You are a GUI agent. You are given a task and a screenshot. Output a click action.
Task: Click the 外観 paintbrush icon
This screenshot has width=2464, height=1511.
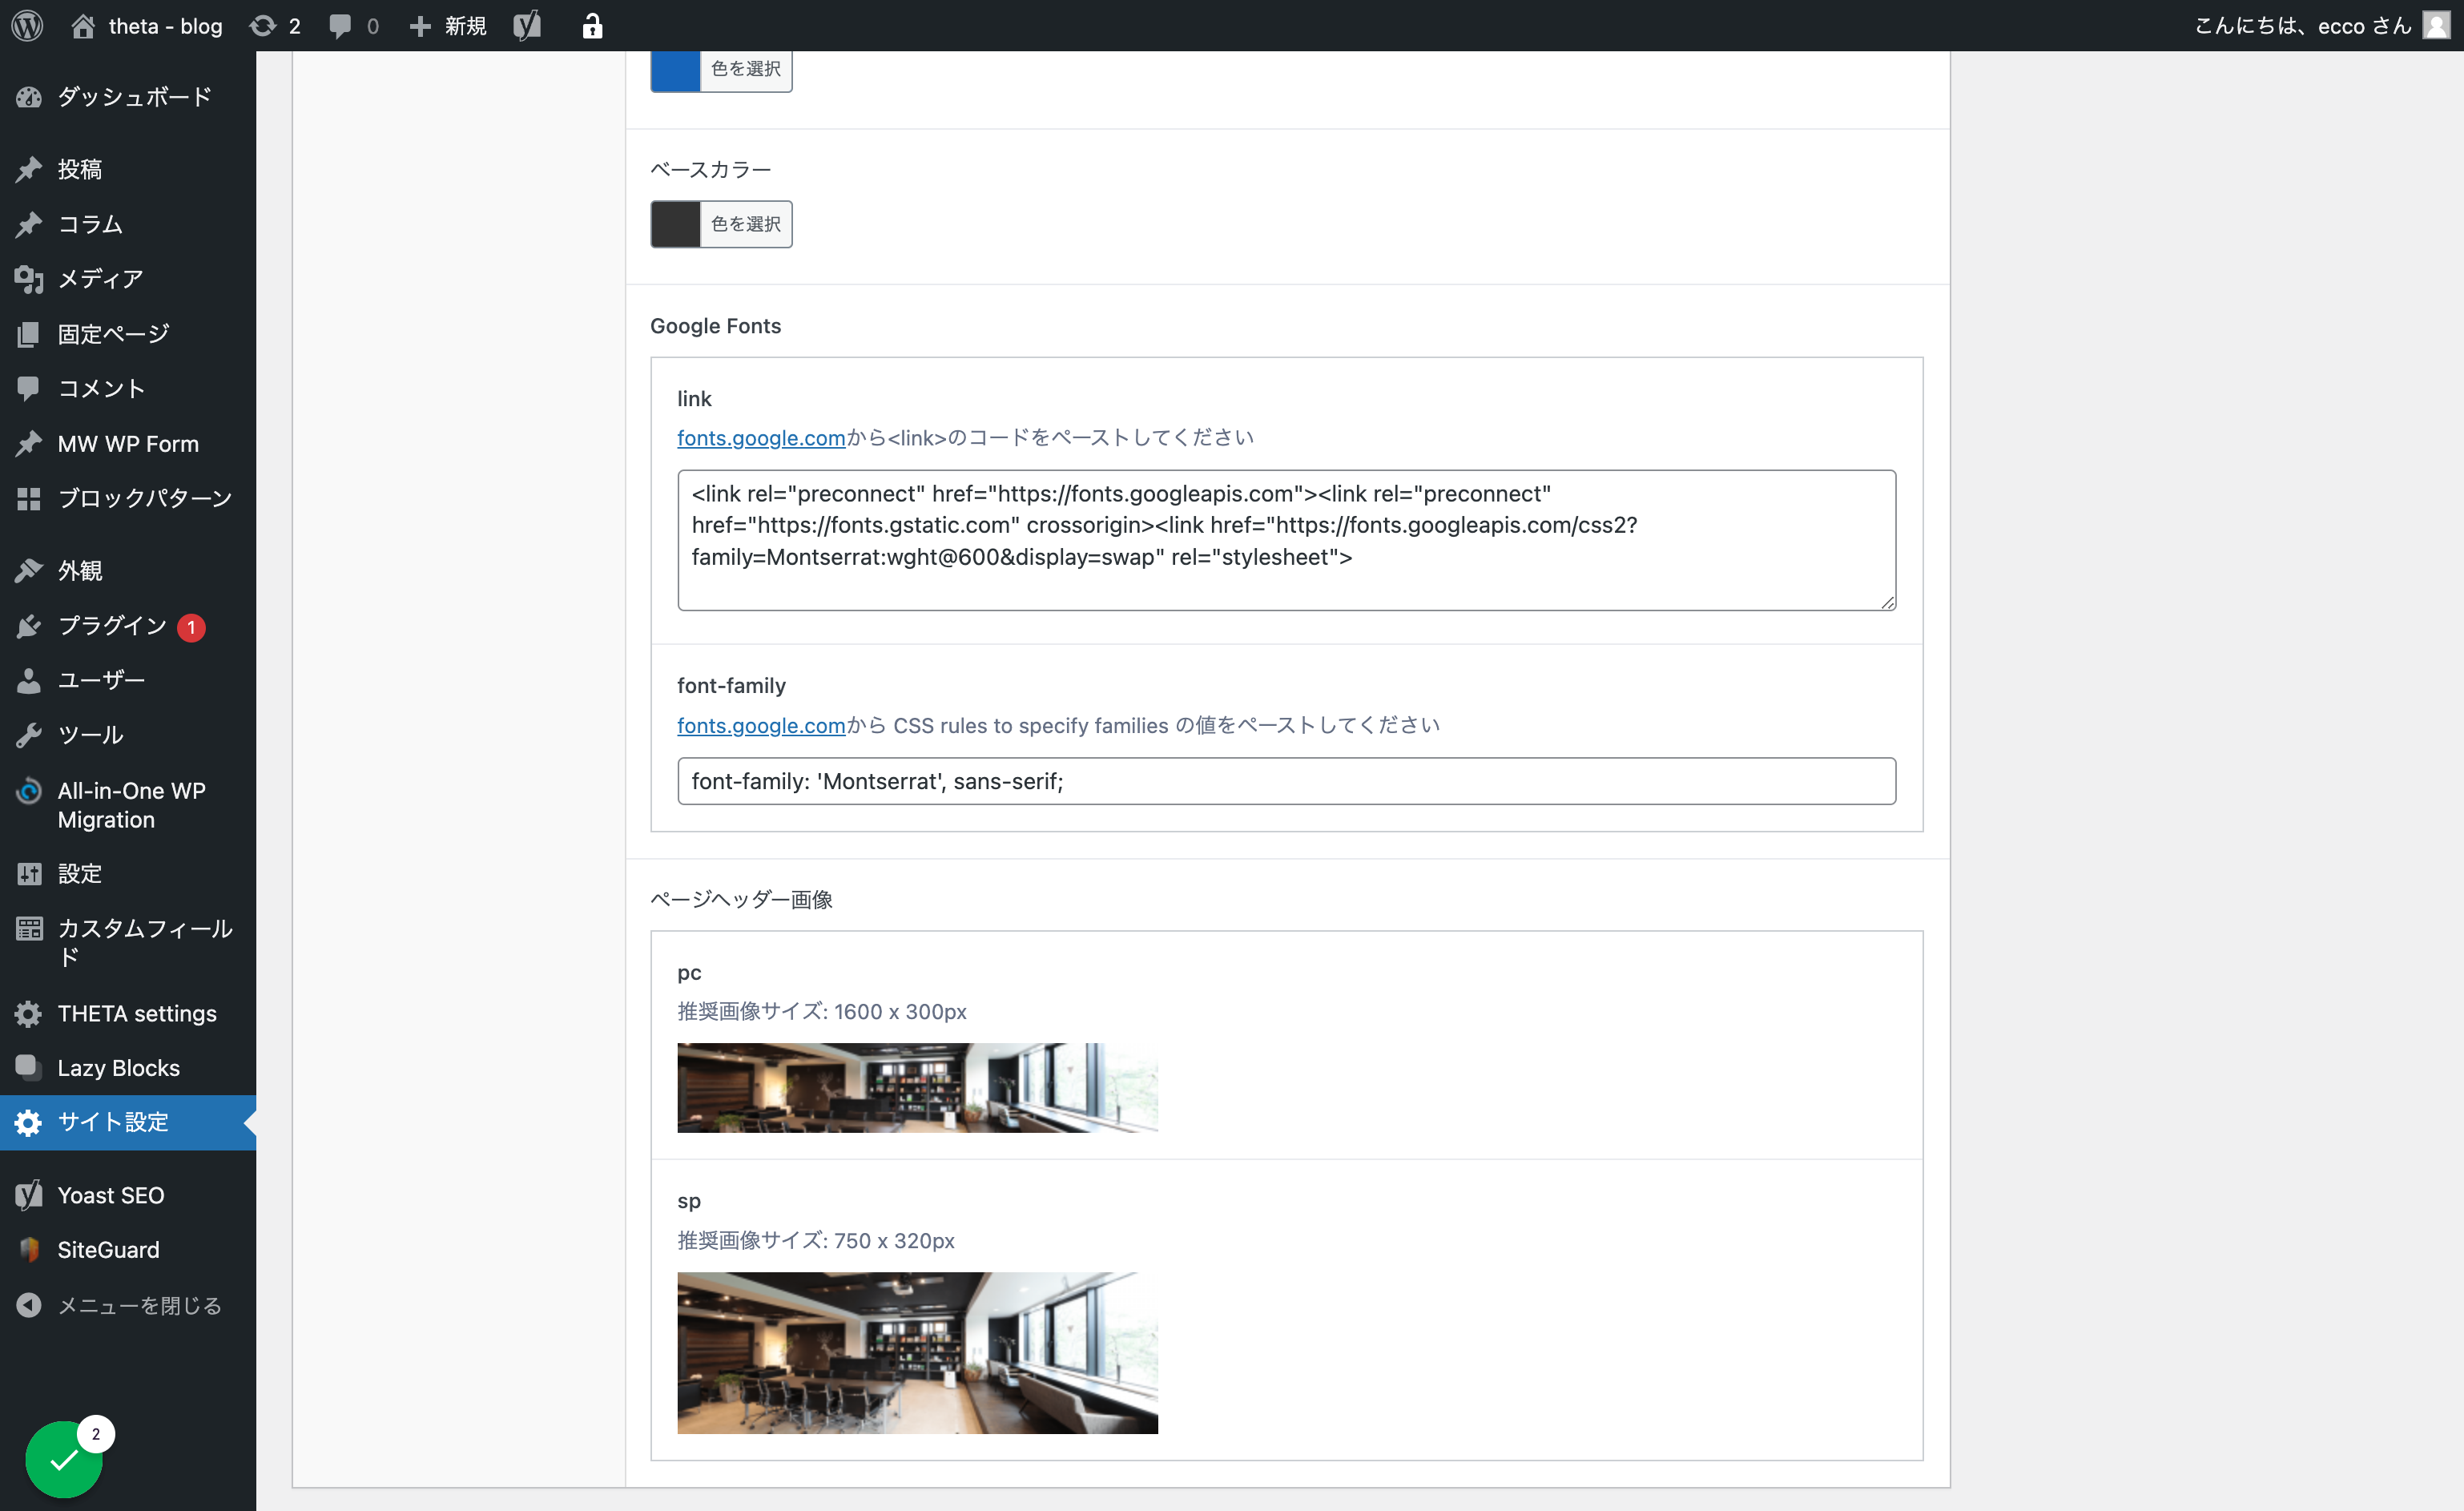[29, 570]
